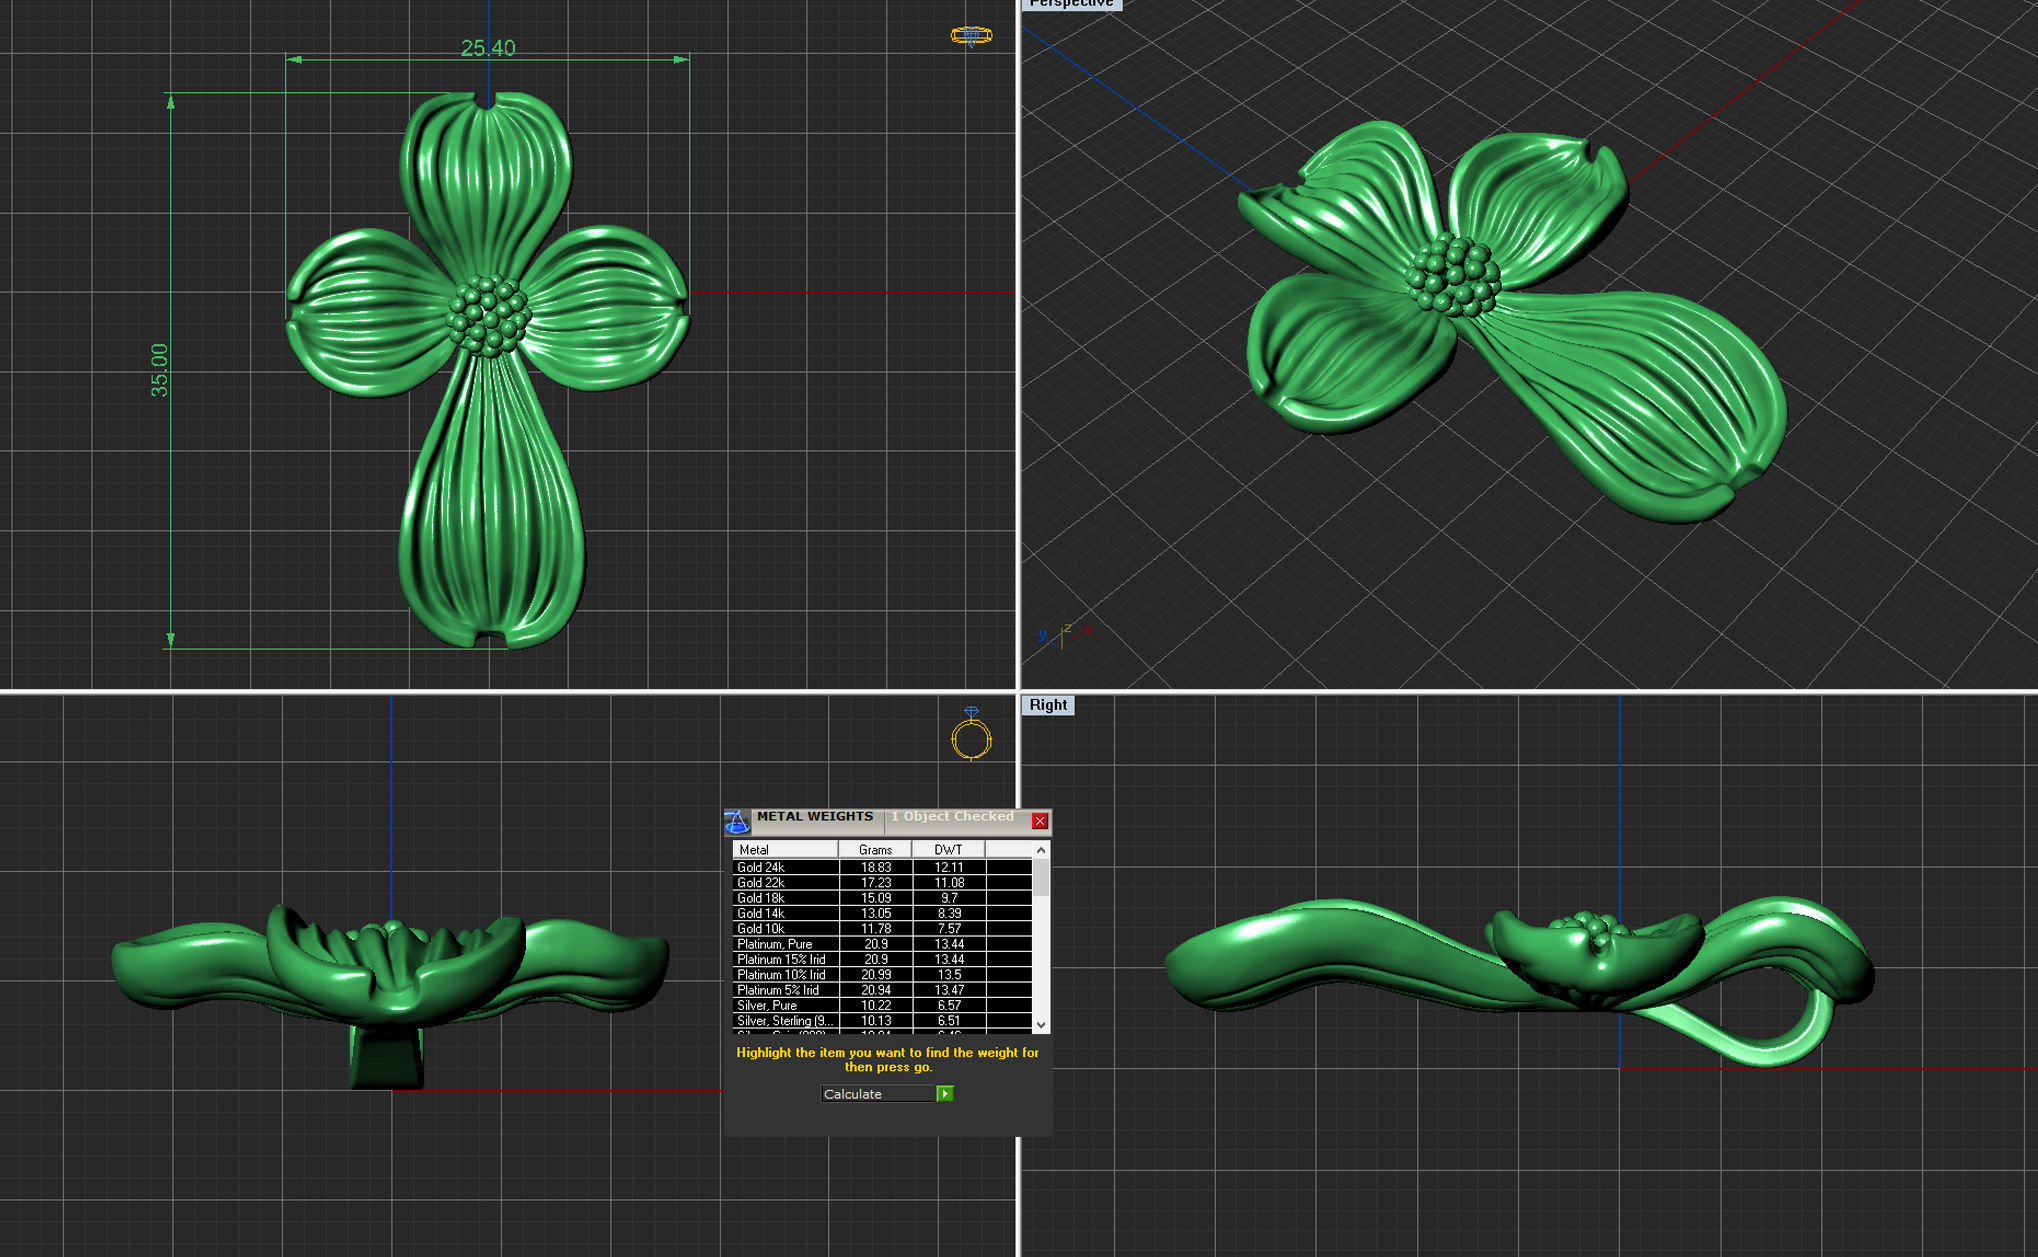Click the 20.99 grams cell

(x=875, y=975)
